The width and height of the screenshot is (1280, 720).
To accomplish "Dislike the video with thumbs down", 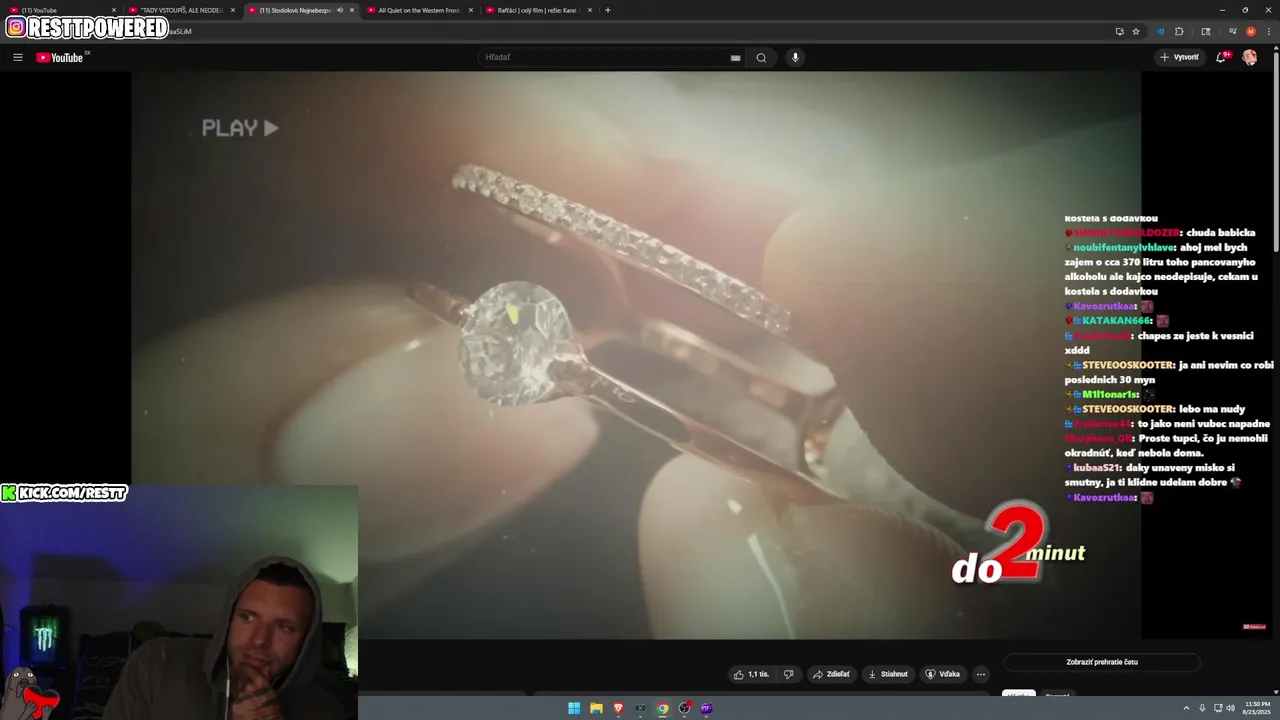I will click(x=788, y=674).
